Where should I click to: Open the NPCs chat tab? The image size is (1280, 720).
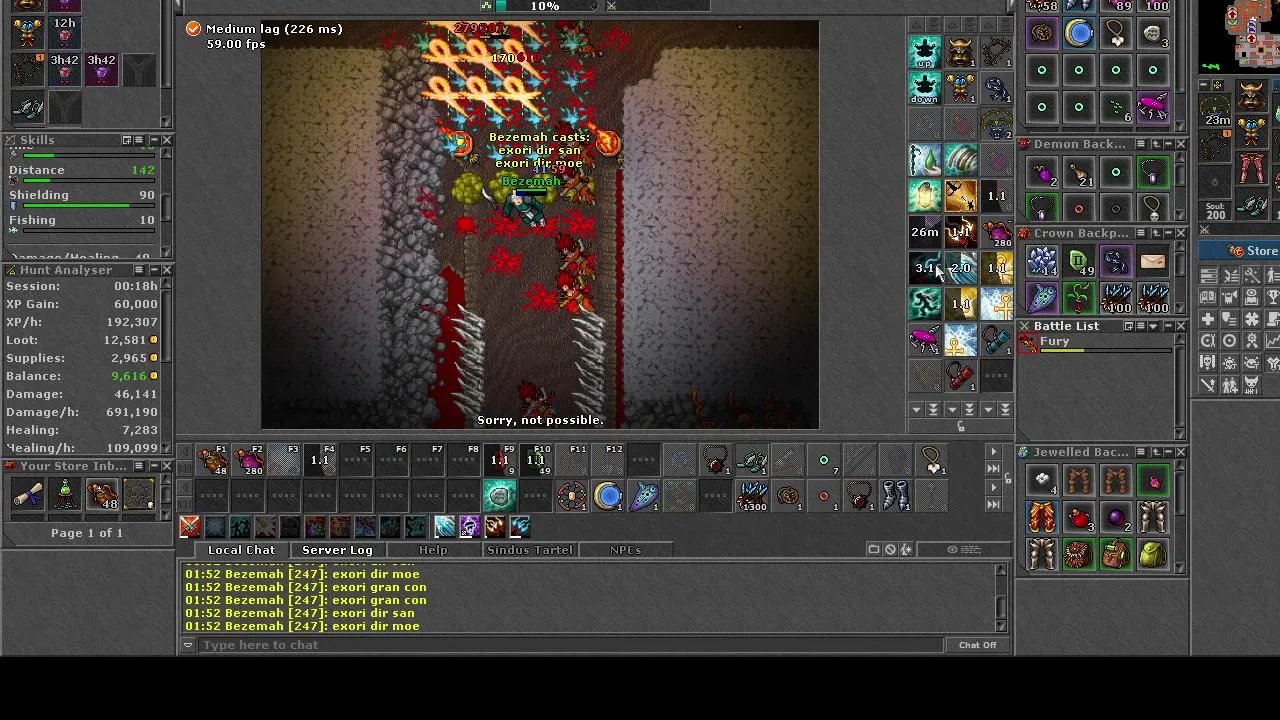point(625,550)
